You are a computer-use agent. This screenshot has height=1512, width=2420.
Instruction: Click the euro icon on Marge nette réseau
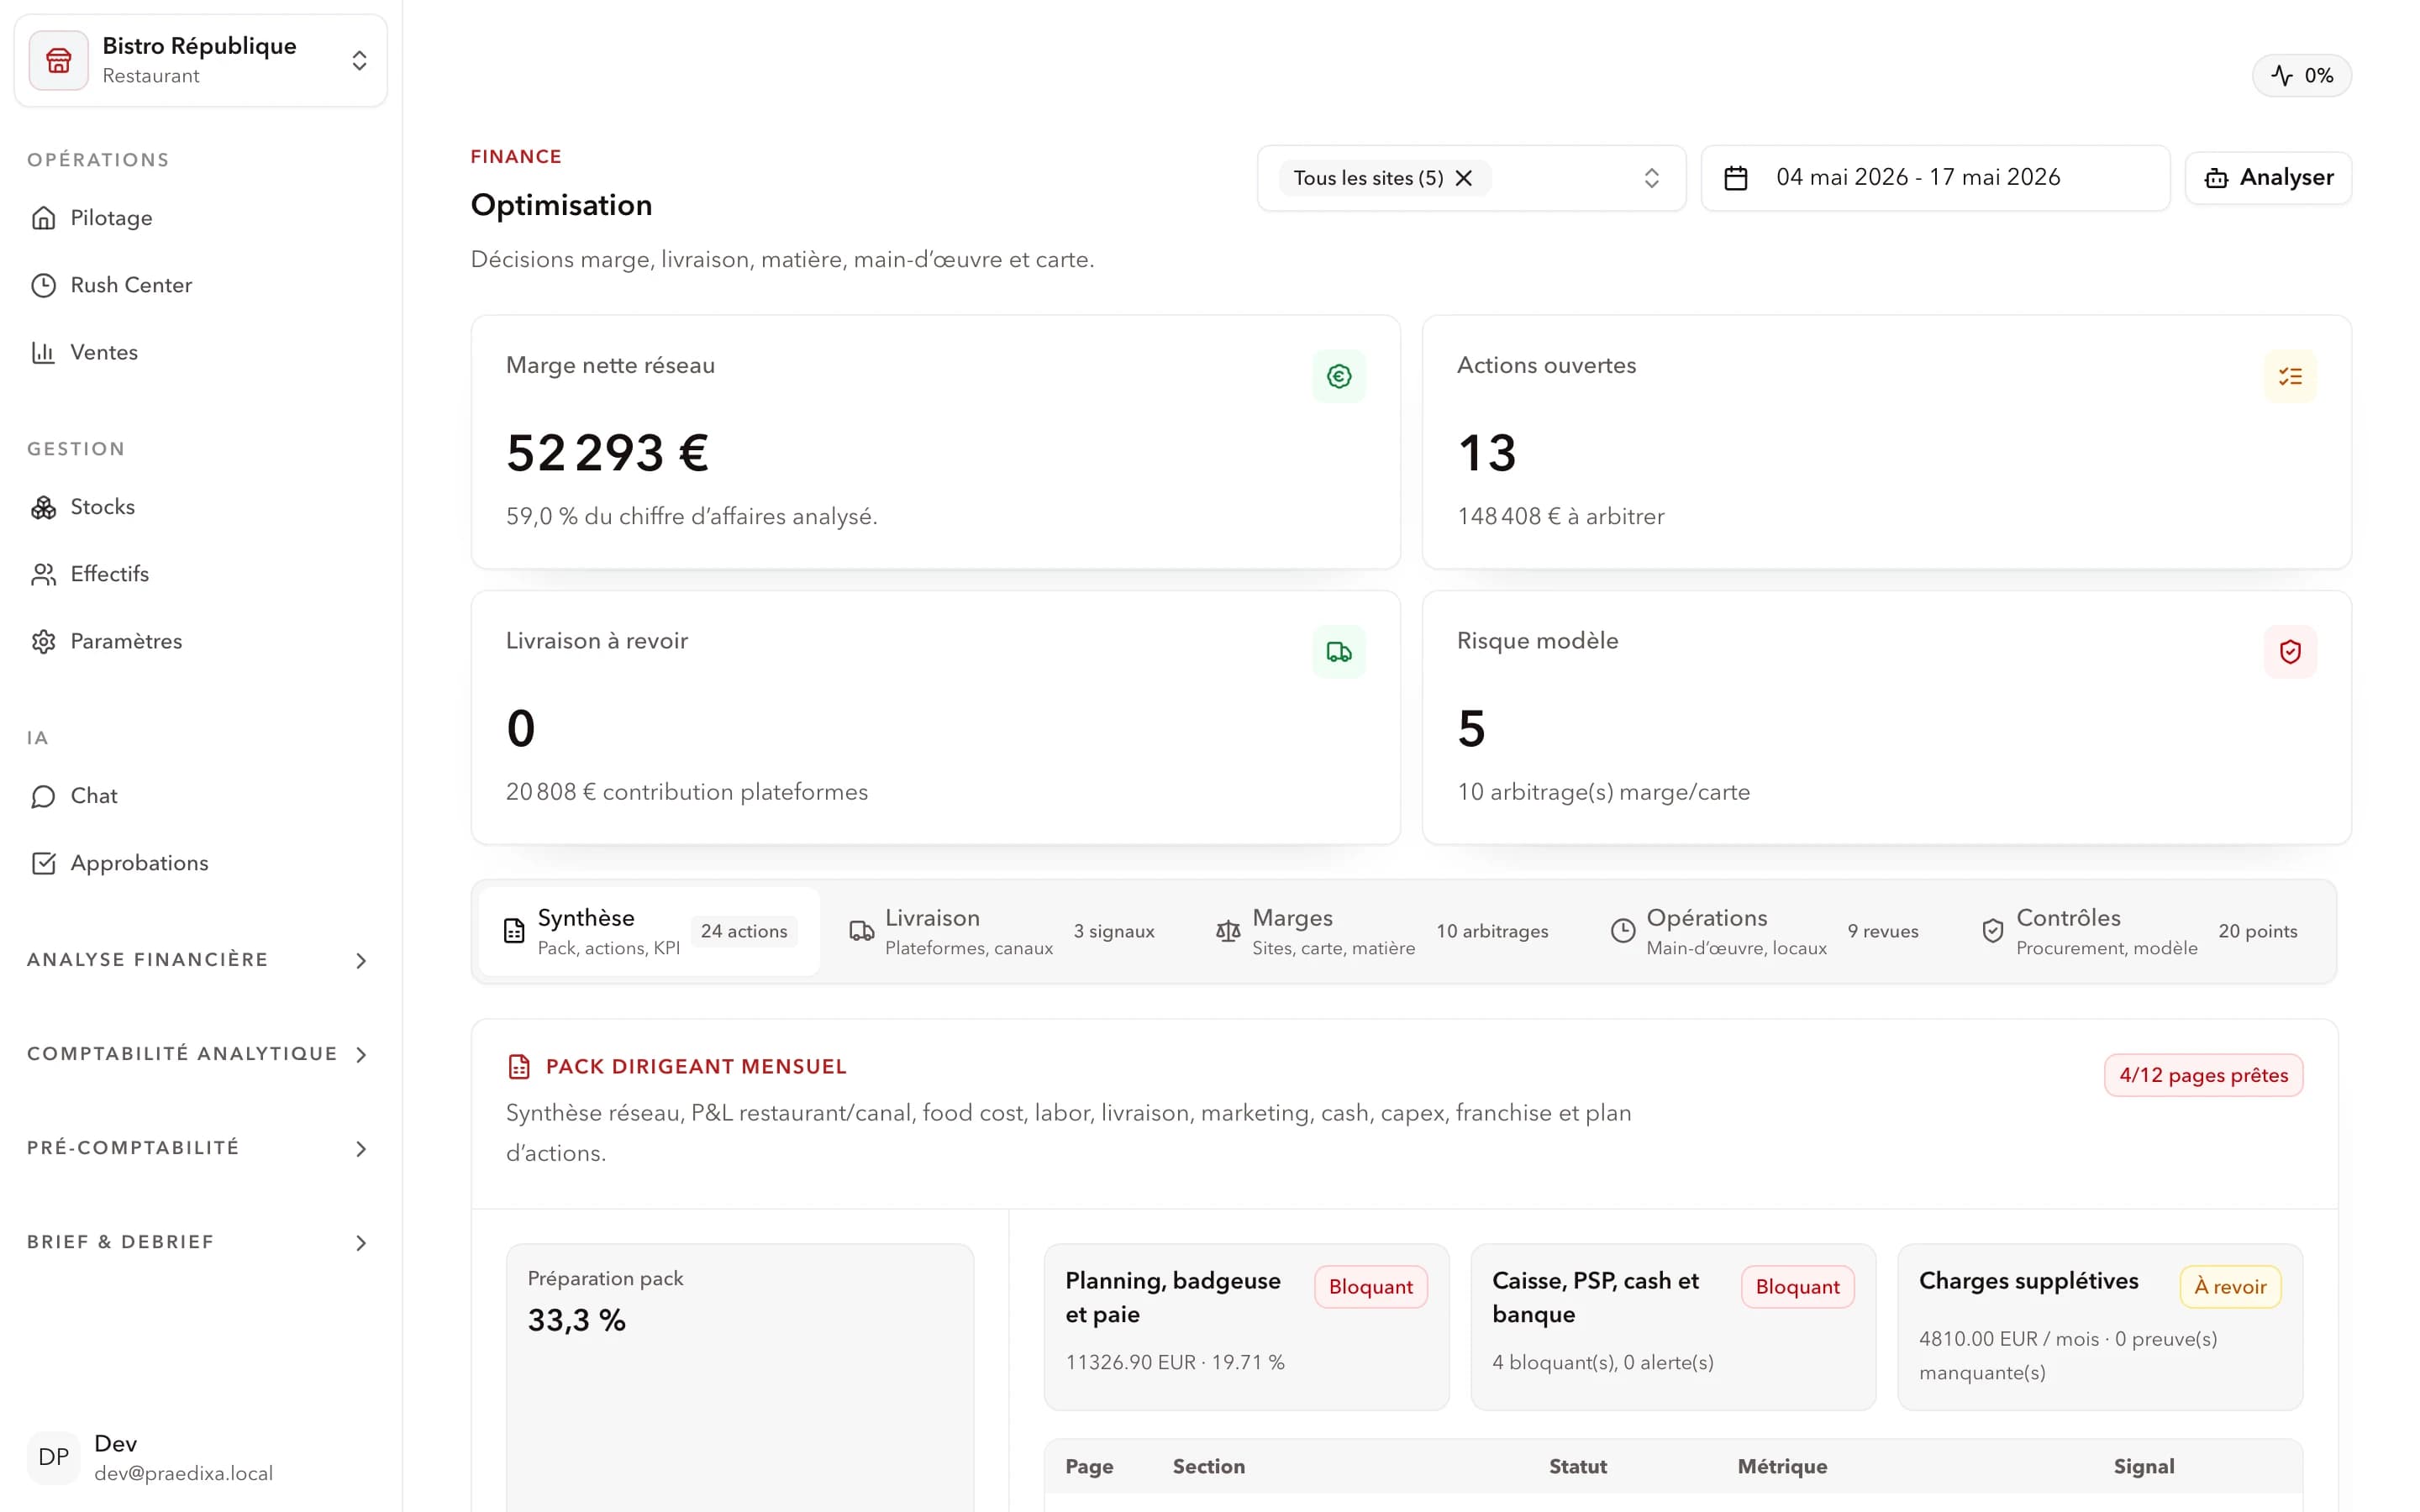[x=1339, y=376]
